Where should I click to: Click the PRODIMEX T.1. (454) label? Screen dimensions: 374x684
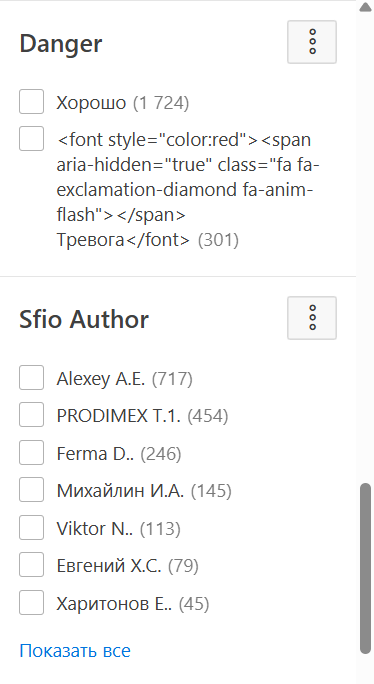point(142,416)
